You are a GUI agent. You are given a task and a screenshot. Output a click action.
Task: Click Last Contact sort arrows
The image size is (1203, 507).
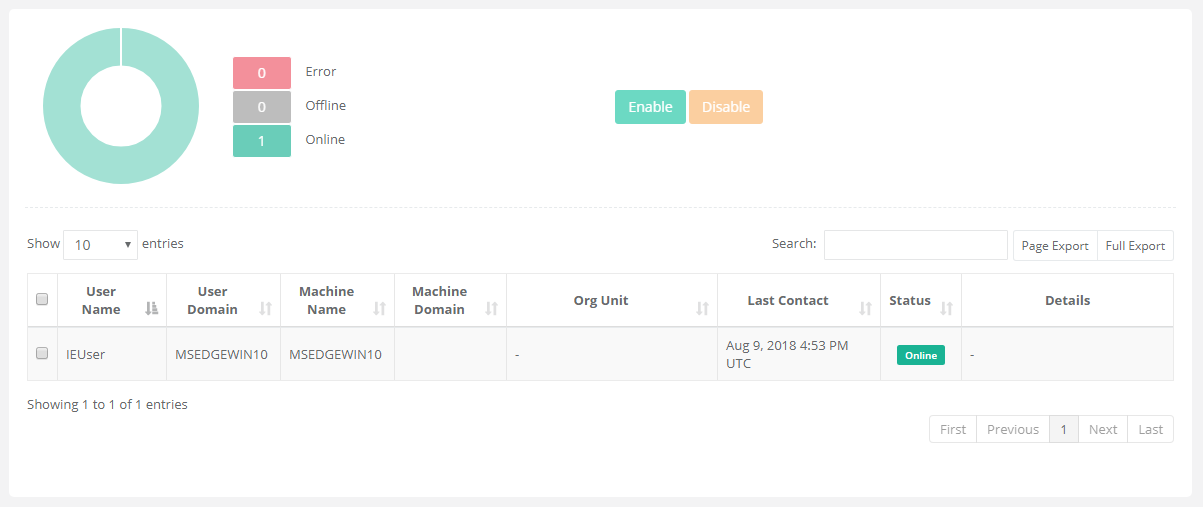point(865,309)
